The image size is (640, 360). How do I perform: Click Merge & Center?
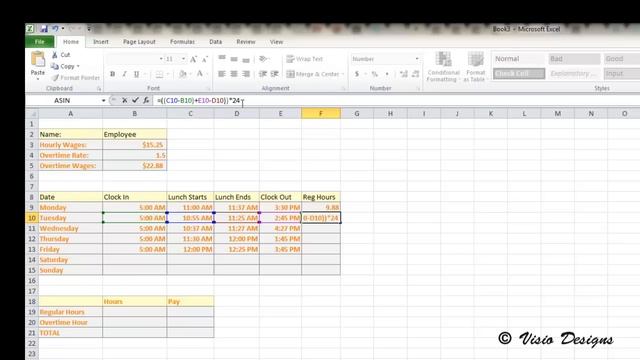(313, 74)
